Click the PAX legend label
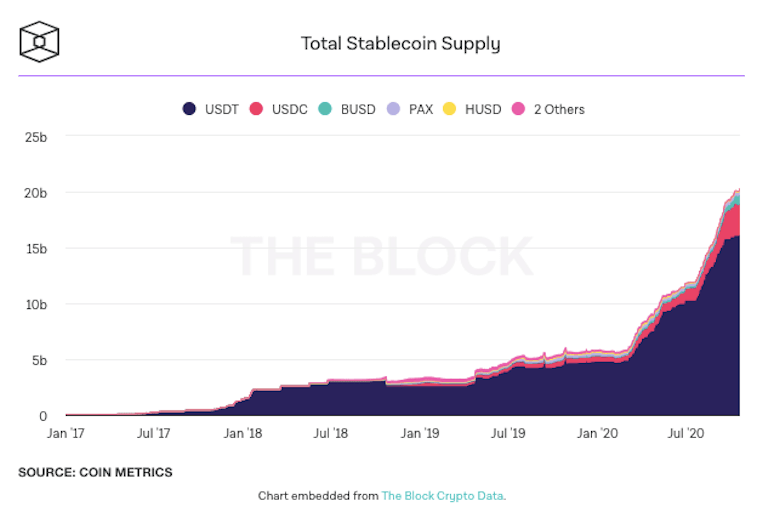The width and height of the screenshot is (780, 518). click(421, 109)
